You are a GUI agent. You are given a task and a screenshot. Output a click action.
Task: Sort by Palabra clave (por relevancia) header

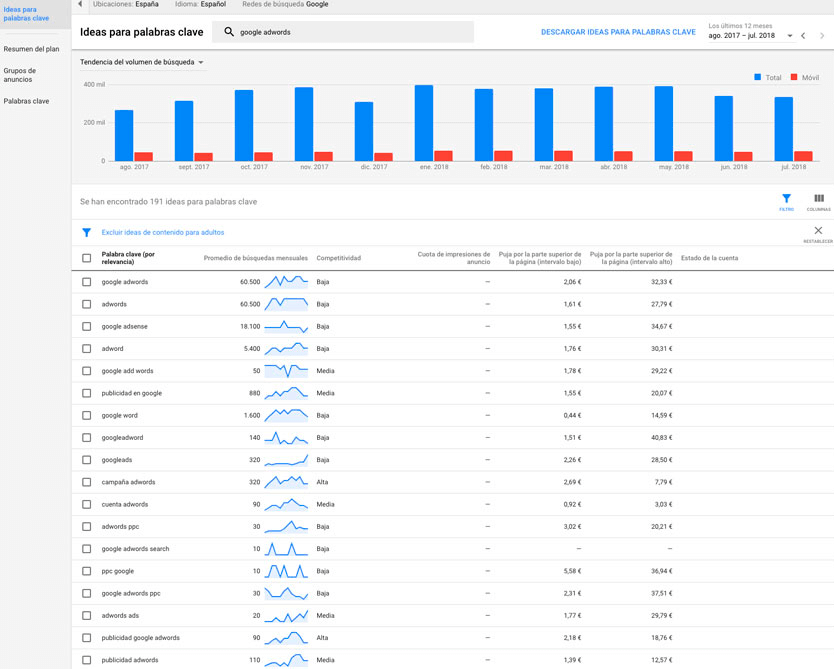[128, 258]
